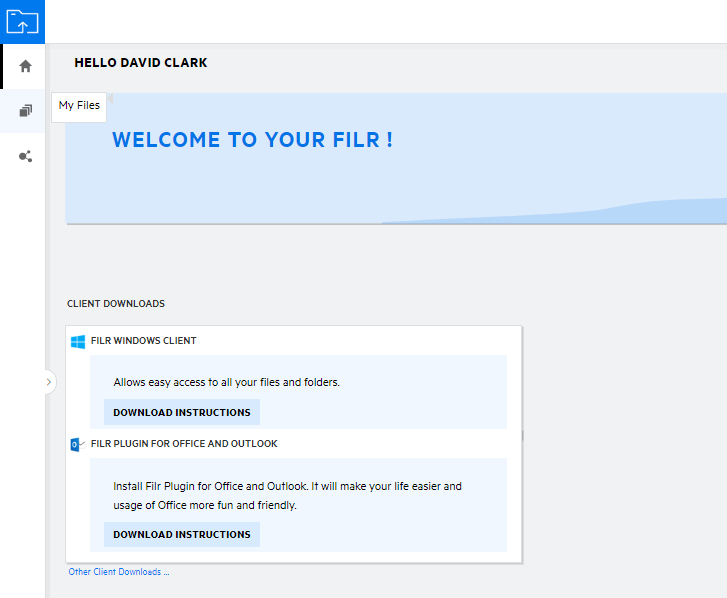Open the sharing icon in sidebar
Image resolution: width=727 pixels, height=598 pixels.
(x=25, y=157)
